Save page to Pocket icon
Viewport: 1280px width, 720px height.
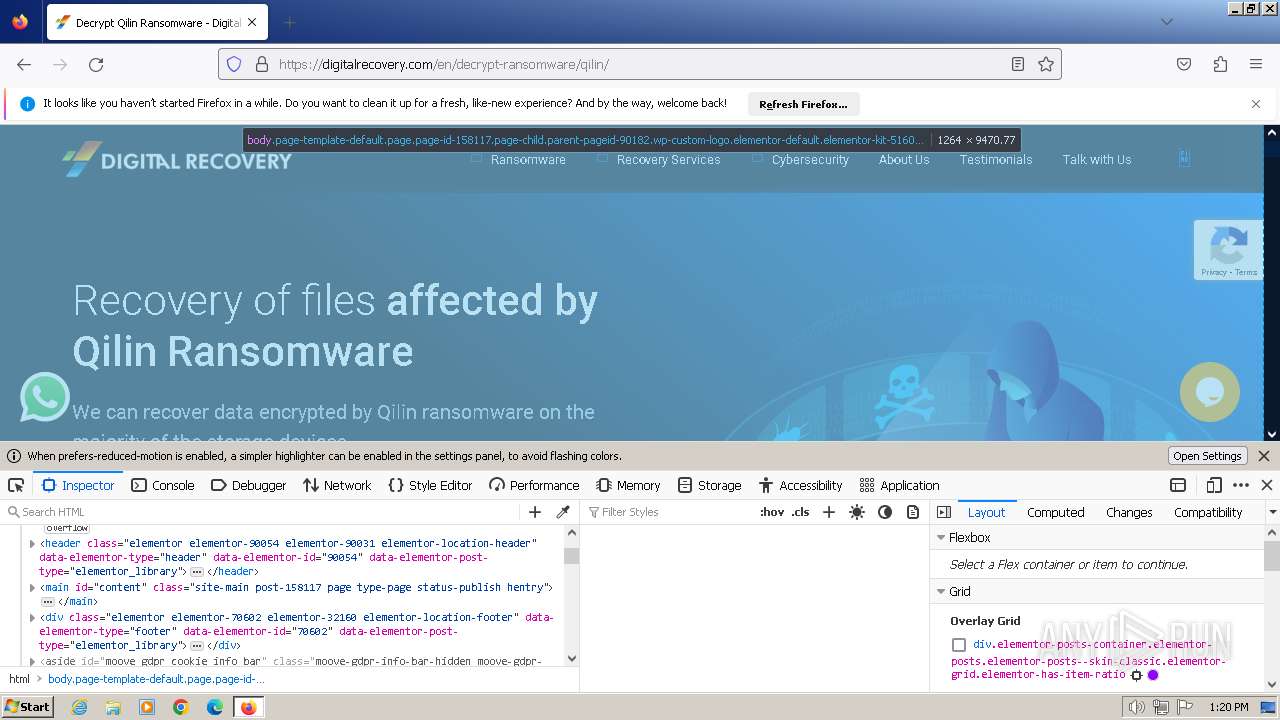pos(1184,64)
